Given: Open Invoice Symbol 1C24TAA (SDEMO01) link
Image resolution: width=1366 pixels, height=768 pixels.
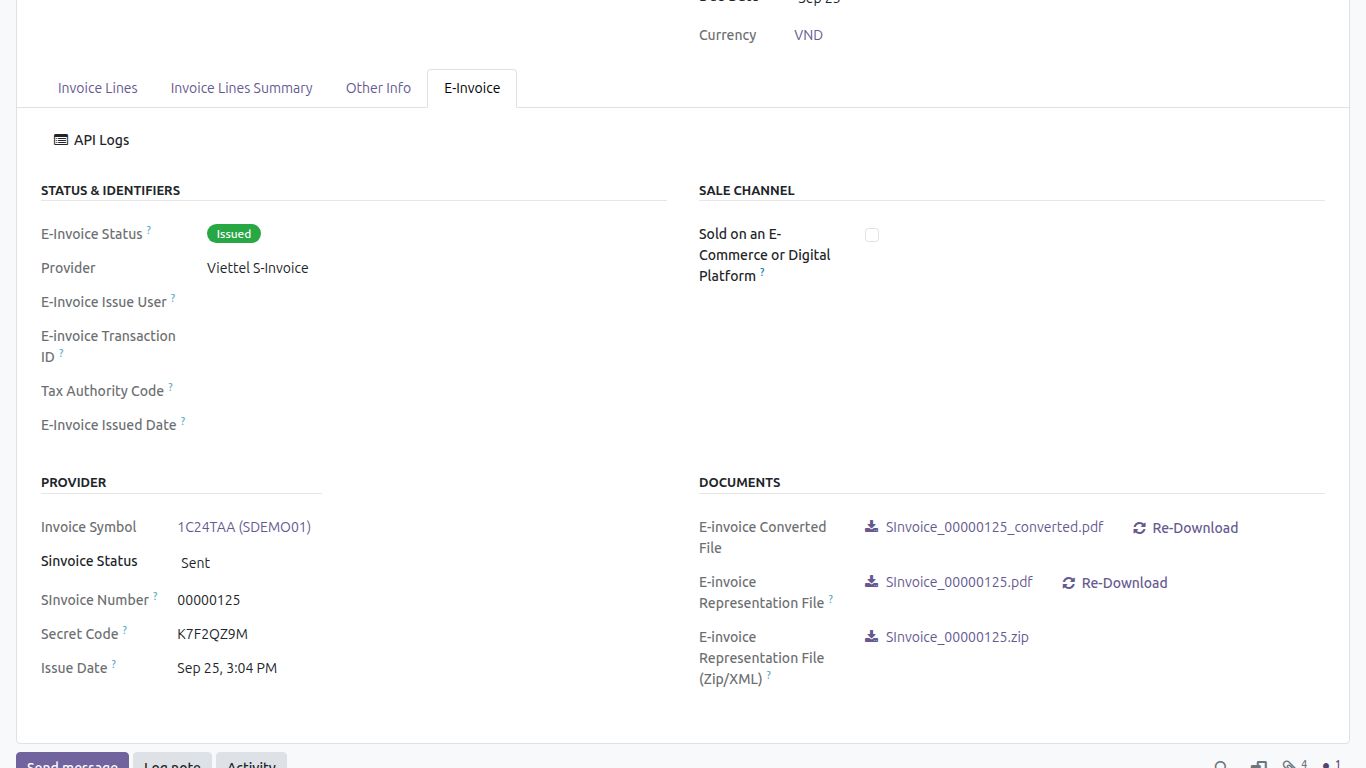Looking at the screenshot, I should pyautogui.click(x=244, y=527).
